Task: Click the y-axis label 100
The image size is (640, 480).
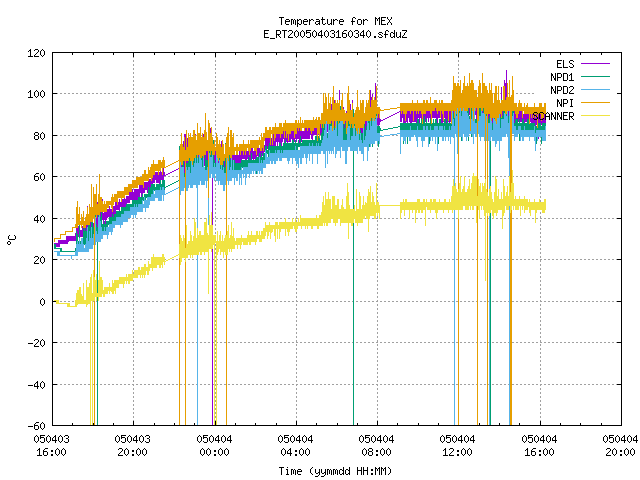Action: 36,94
